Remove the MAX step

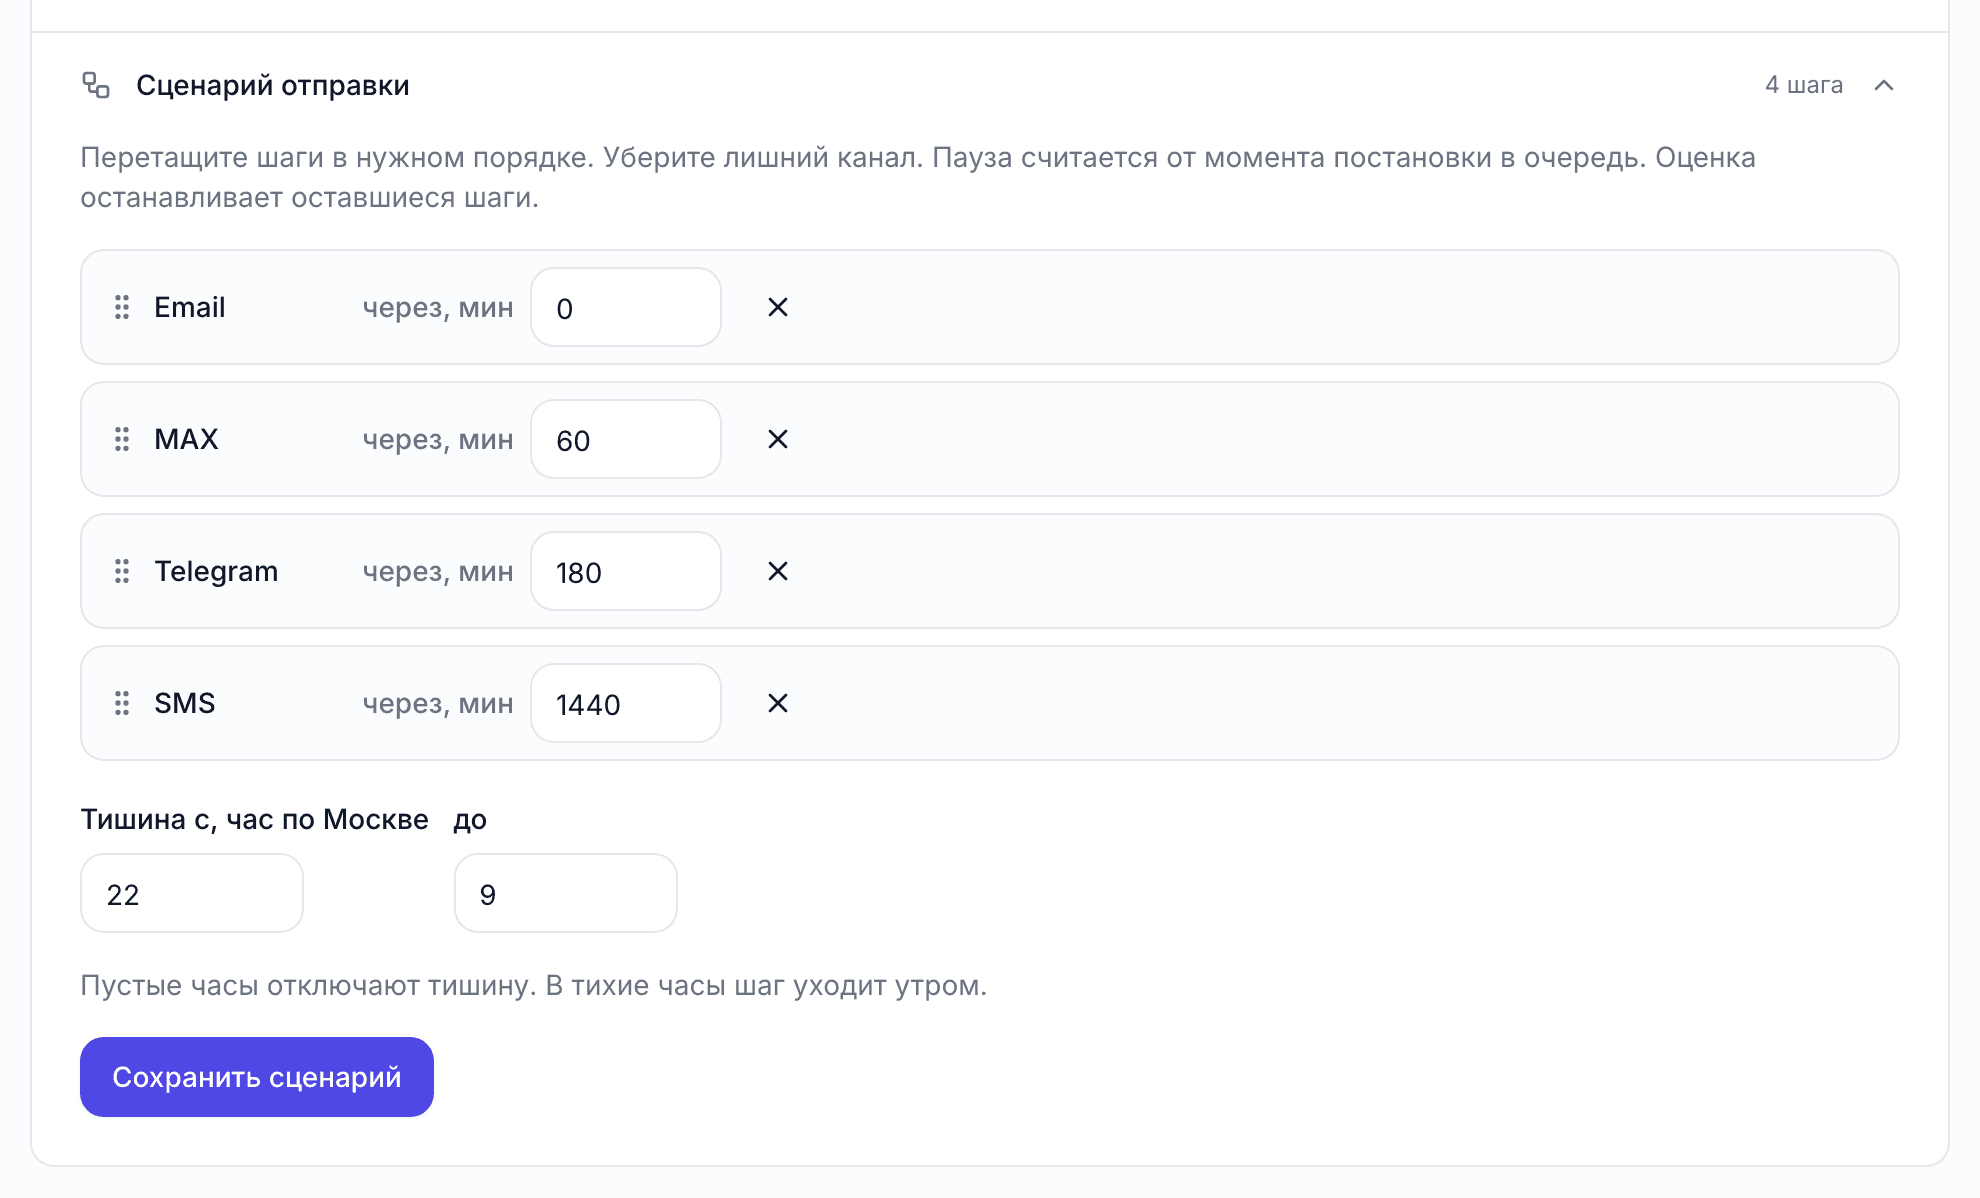coord(778,439)
